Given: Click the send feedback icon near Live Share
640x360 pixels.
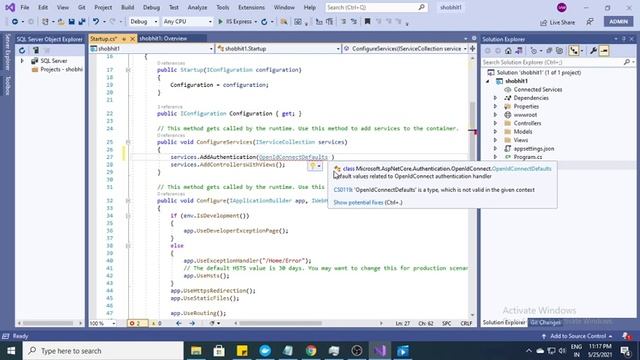Looking at the screenshot, I should 590,22.
